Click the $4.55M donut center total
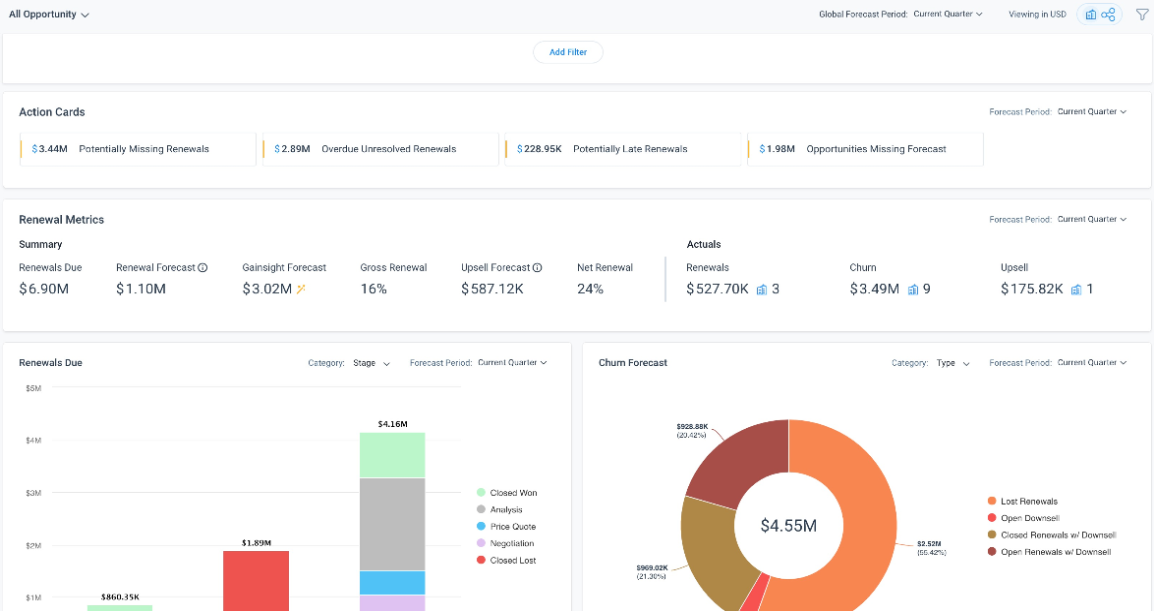This screenshot has width=1154, height=611. (x=788, y=526)
